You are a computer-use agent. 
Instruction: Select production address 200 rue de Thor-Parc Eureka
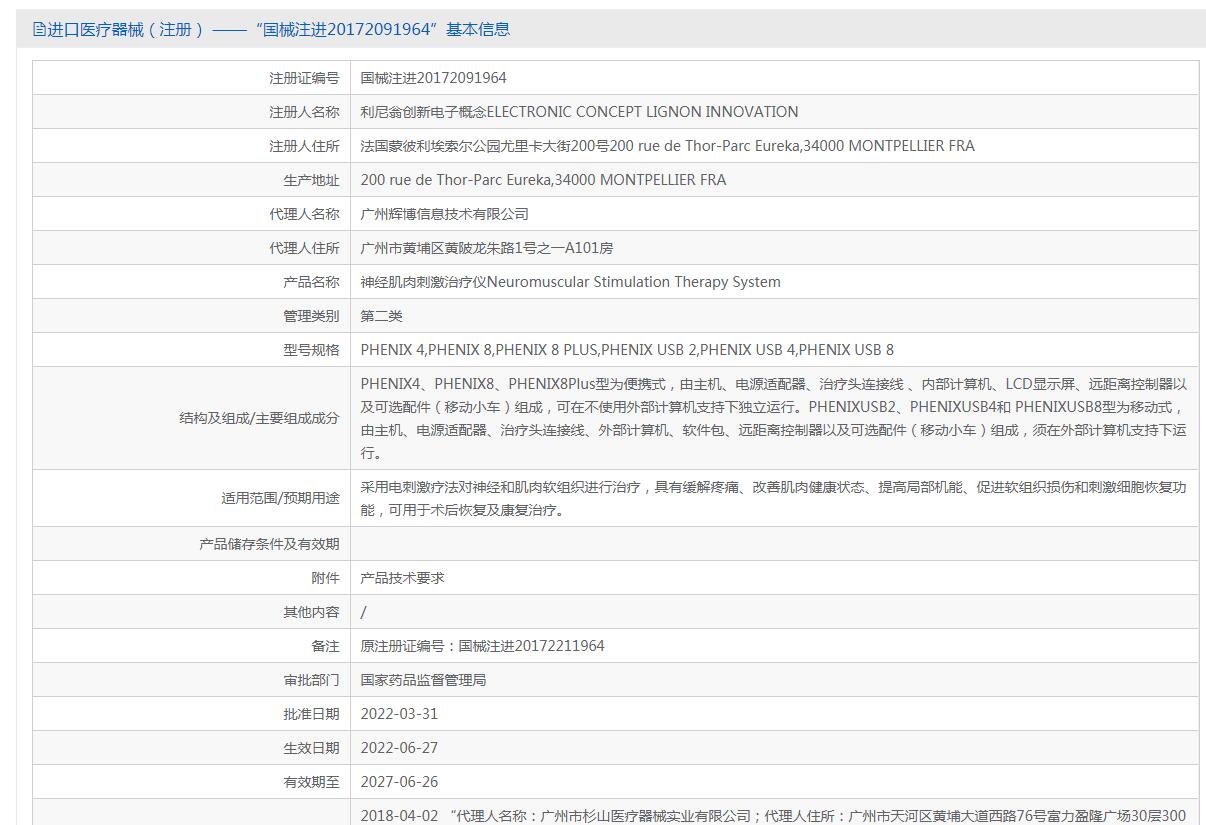pos(544,180)
